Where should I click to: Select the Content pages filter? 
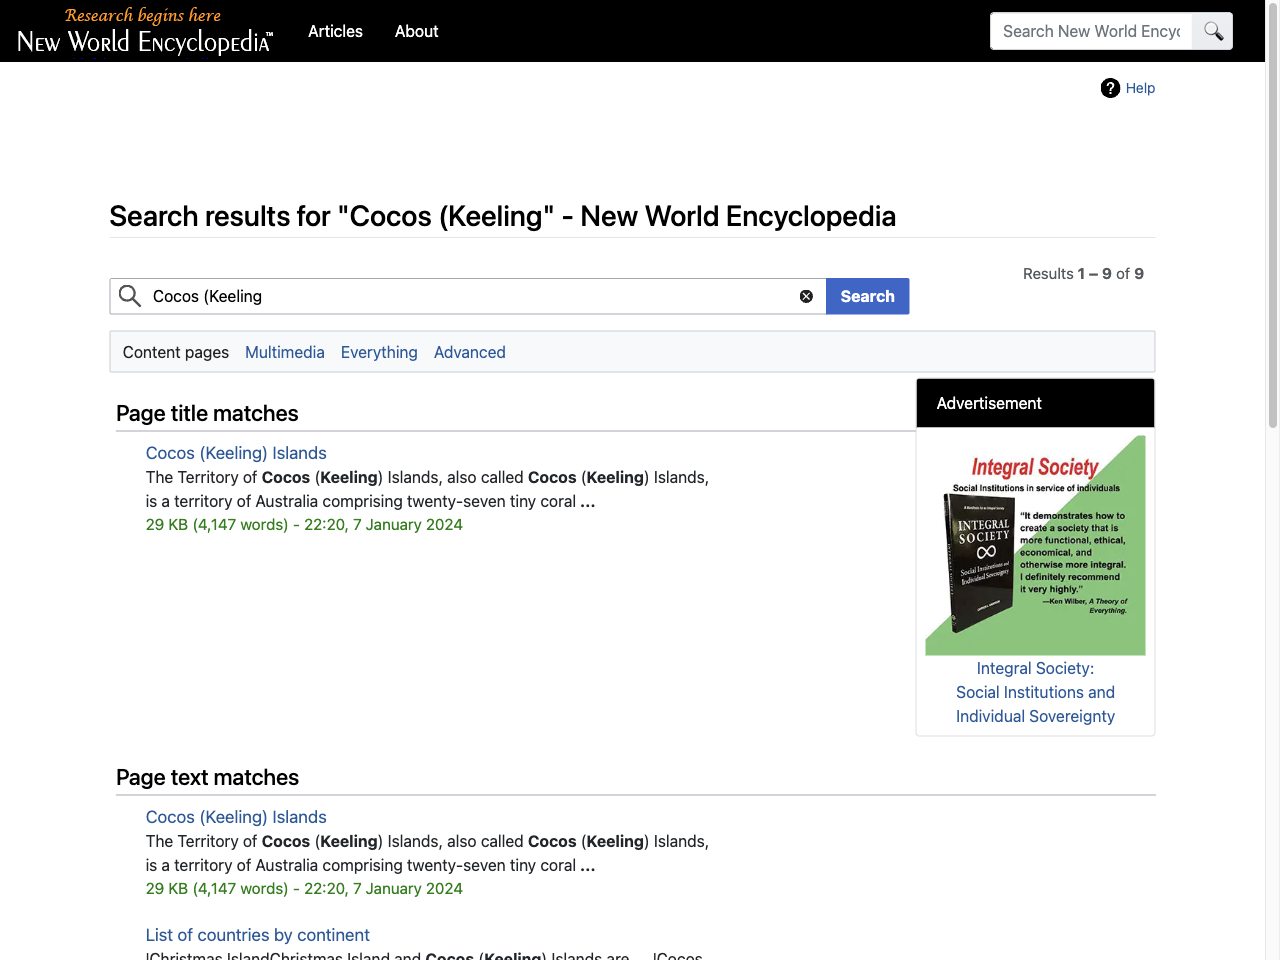pyautogui.click(x=175, y=352)
